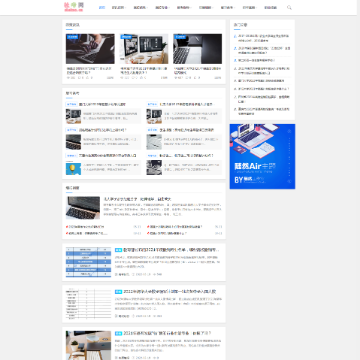
Task: Open the white table article thumbnail
Action: tap(88, 303)
